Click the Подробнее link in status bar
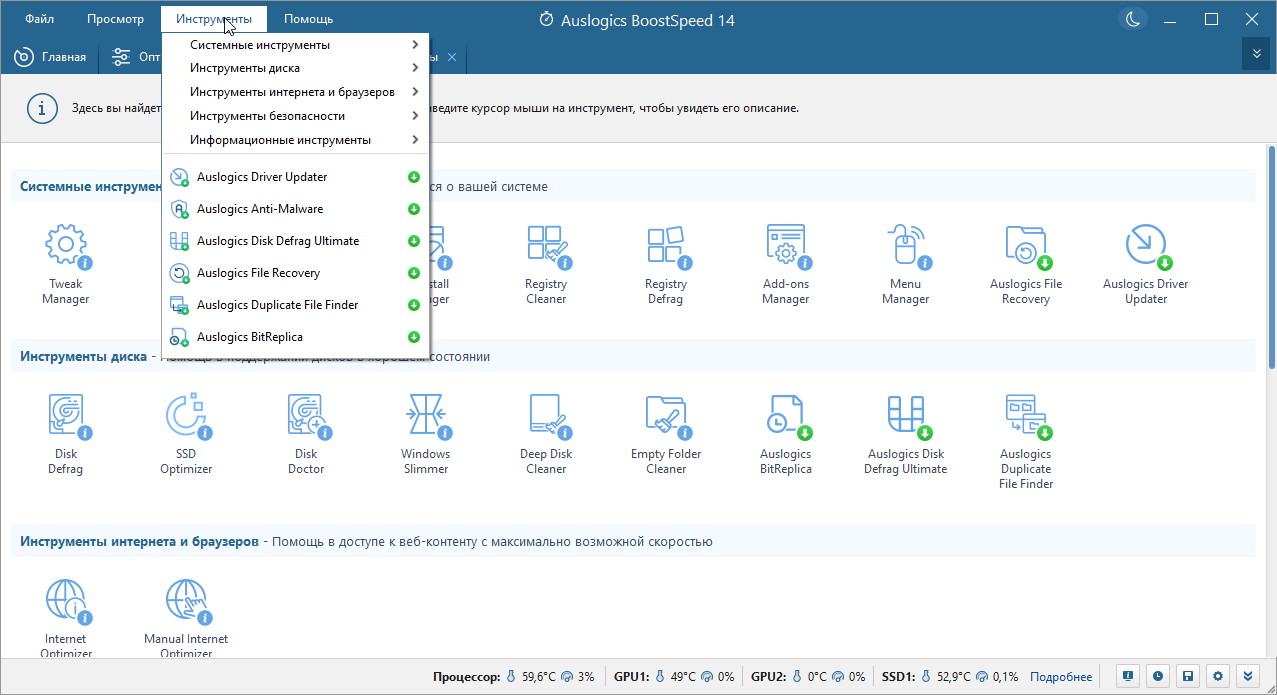This screenshot has width=1277, height=695. click(x=1061, y=677)
